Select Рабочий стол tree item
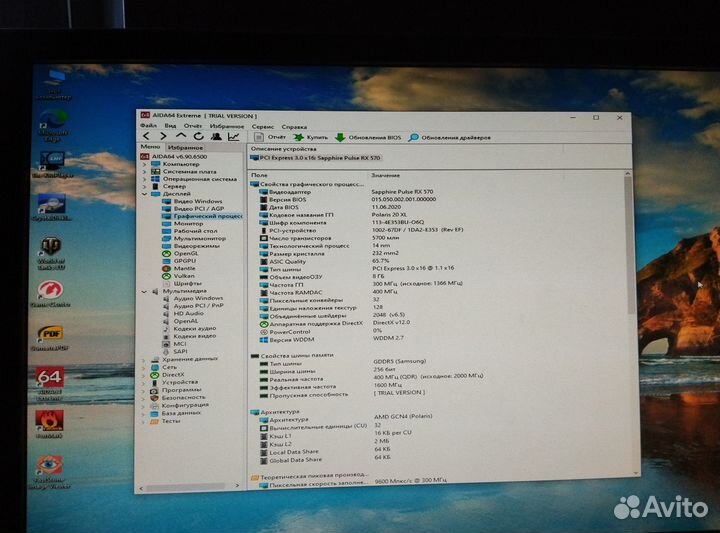Viewport: 720px width, 533px height. (x=190, y=231)
